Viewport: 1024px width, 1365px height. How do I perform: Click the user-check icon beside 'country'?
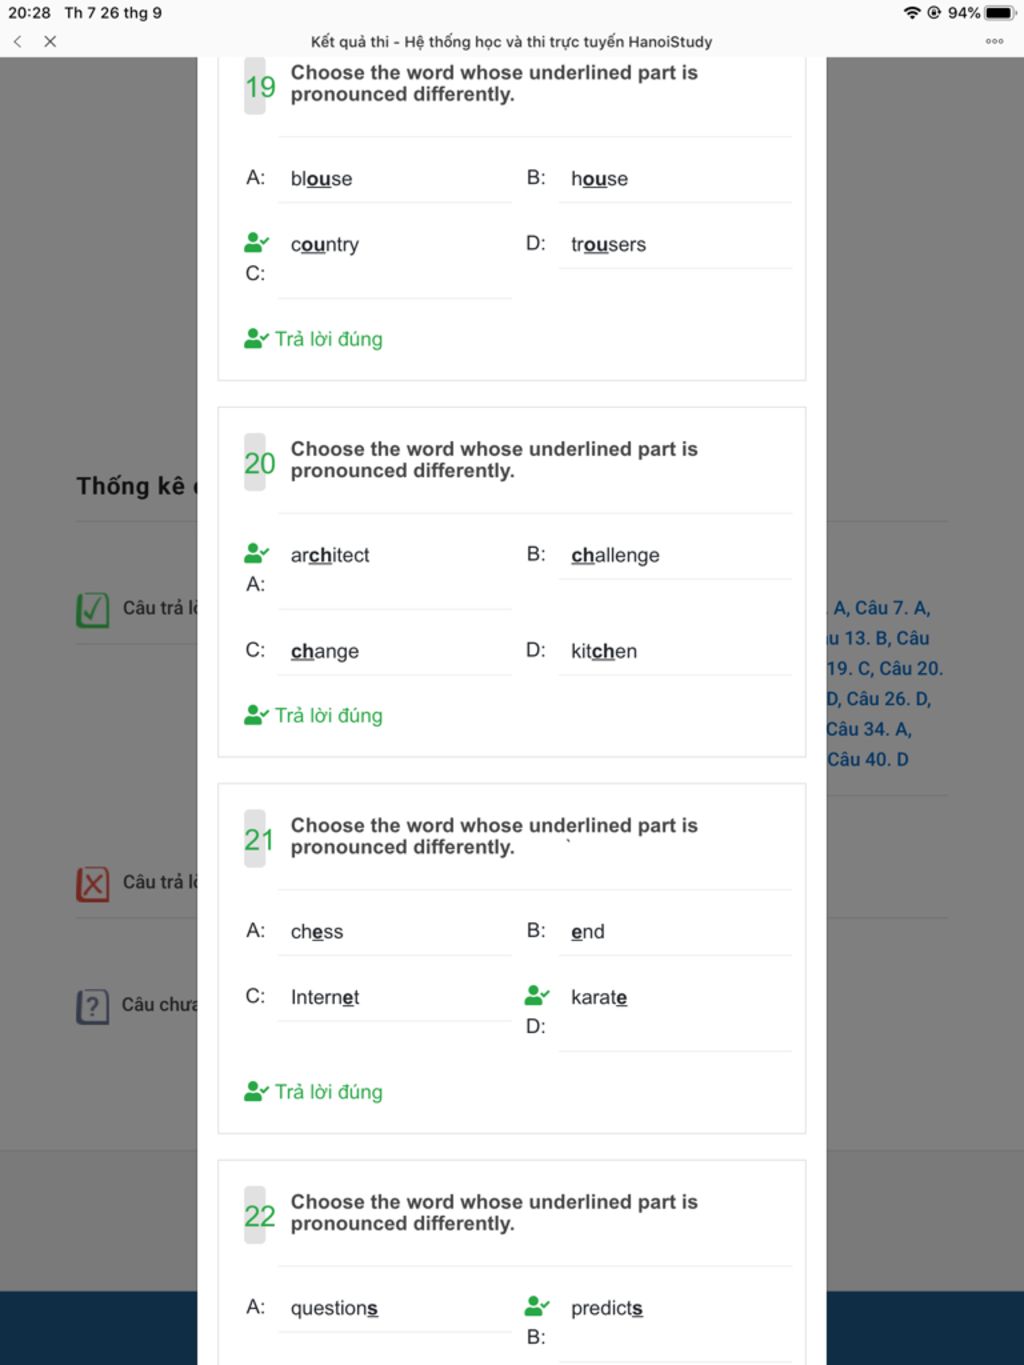tap(256, 243)
